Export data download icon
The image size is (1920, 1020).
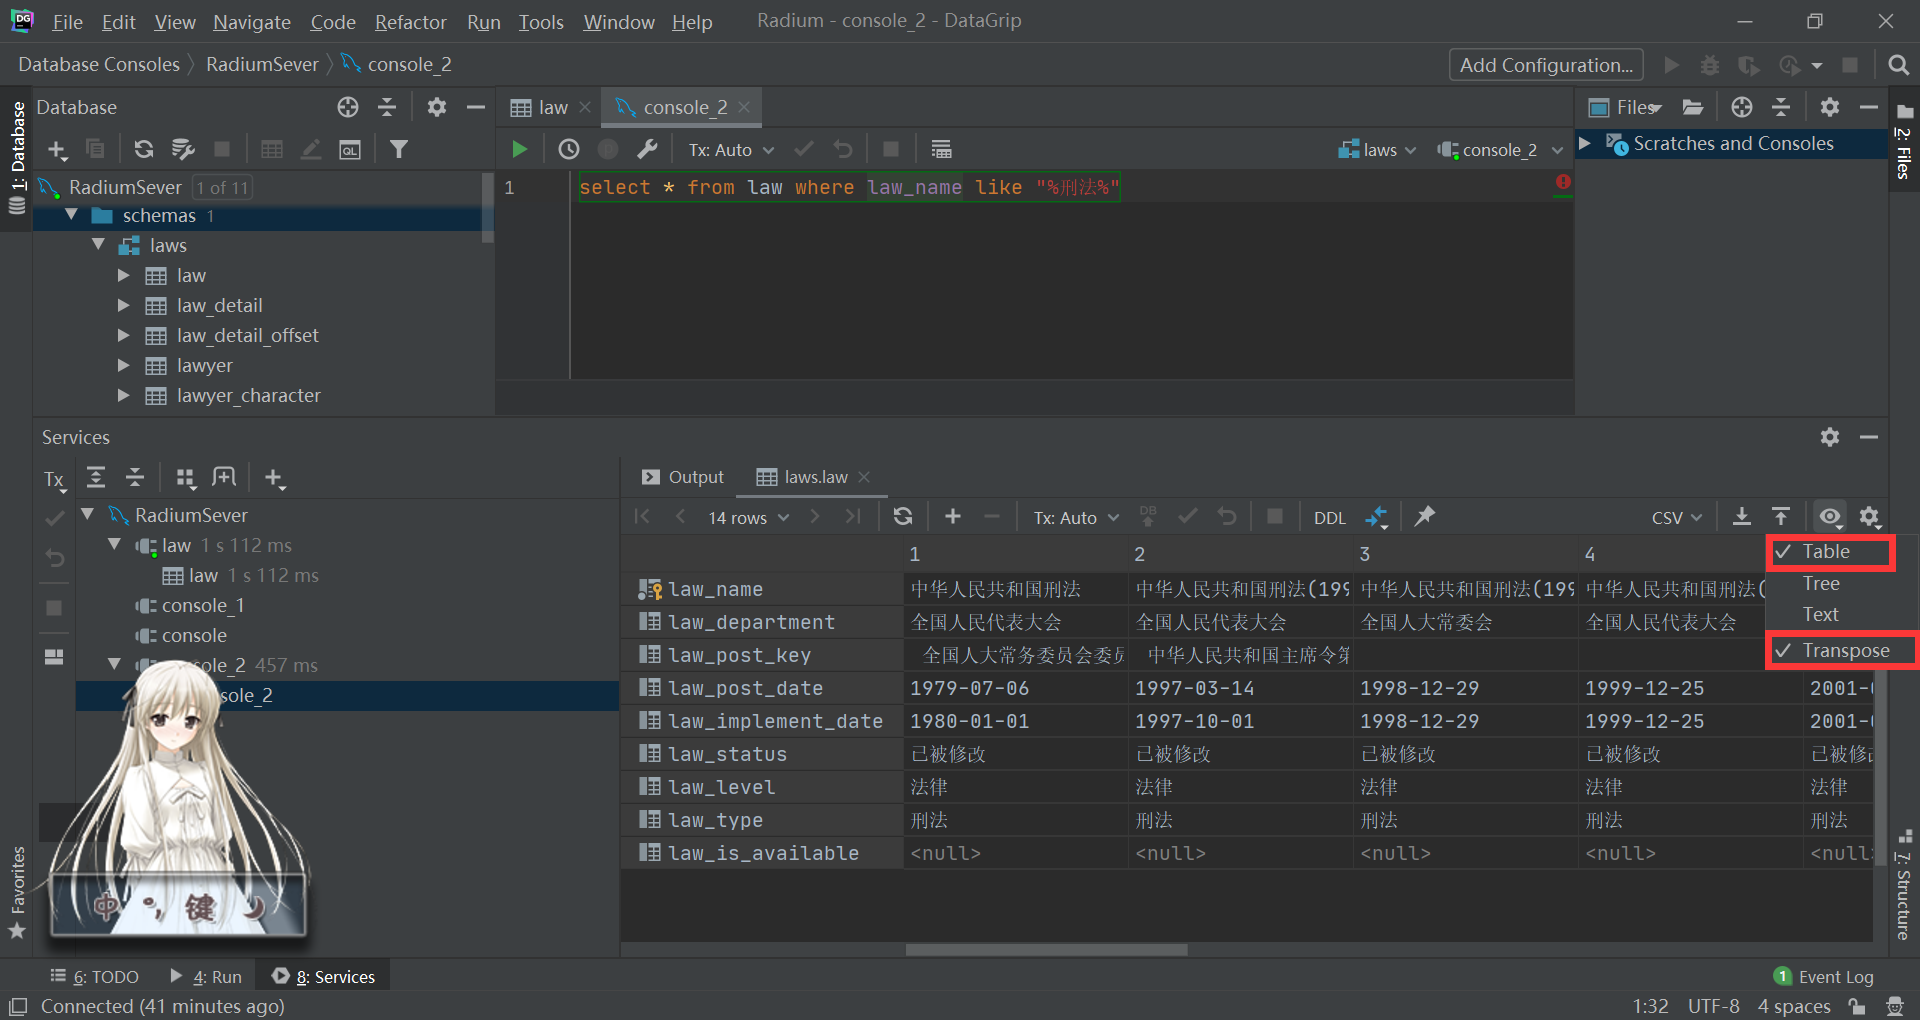tap(1742, 516)
